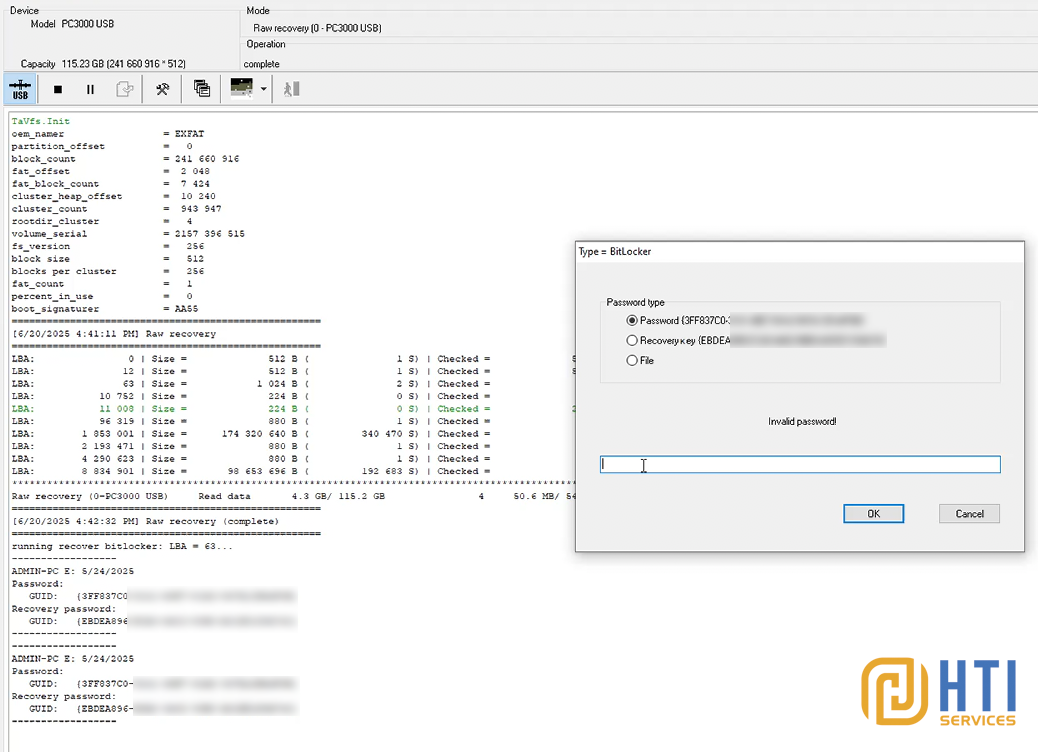
Task: Click the 'block_count = 241 660 916' line
Action: pos(125,159)
